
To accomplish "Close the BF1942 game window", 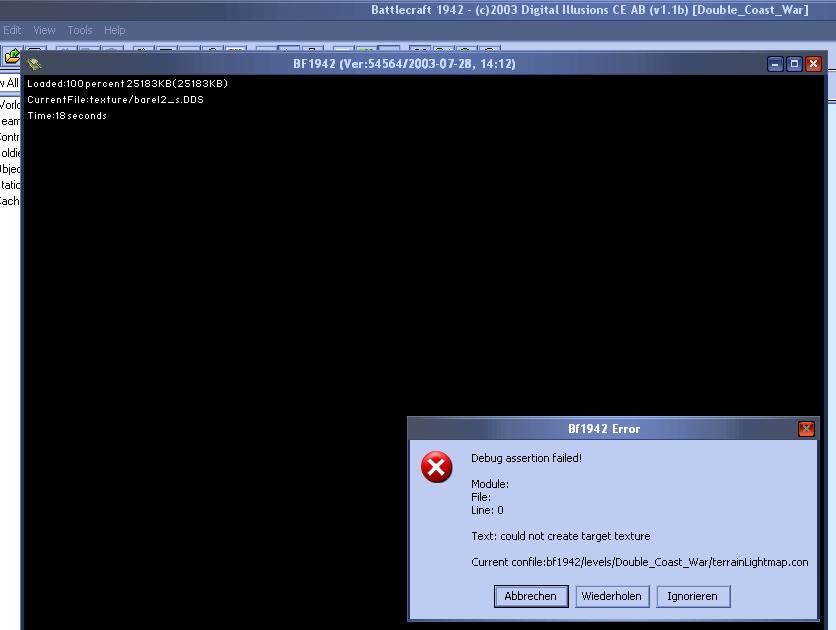I will (814, 64).
